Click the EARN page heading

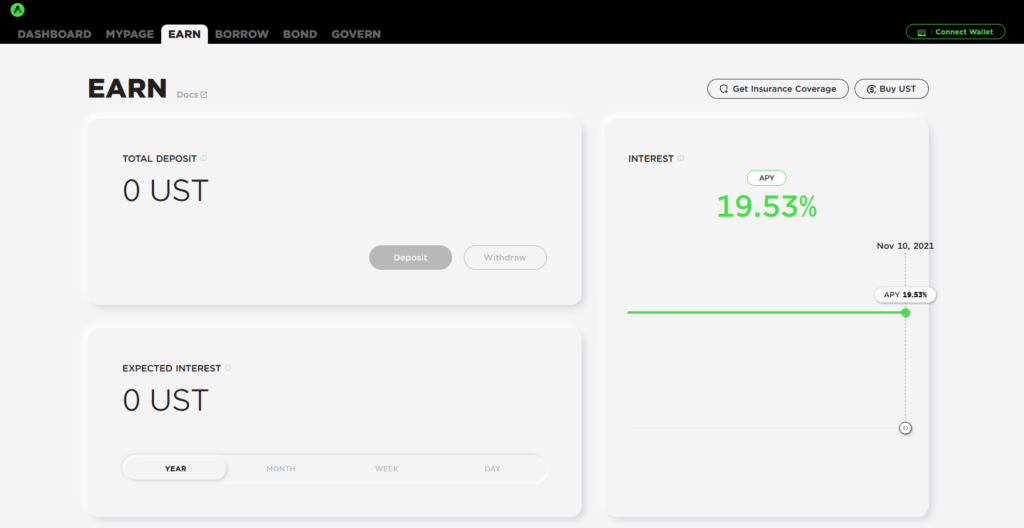click(x=127, y=89)
